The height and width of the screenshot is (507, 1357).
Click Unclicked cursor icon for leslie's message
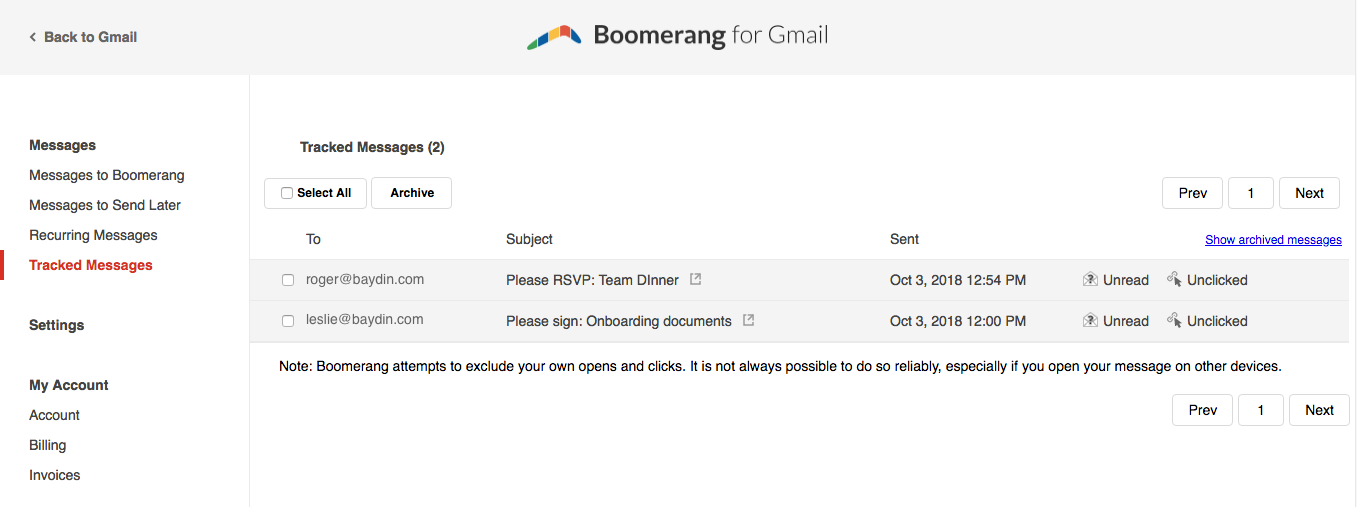point(1174,321)
